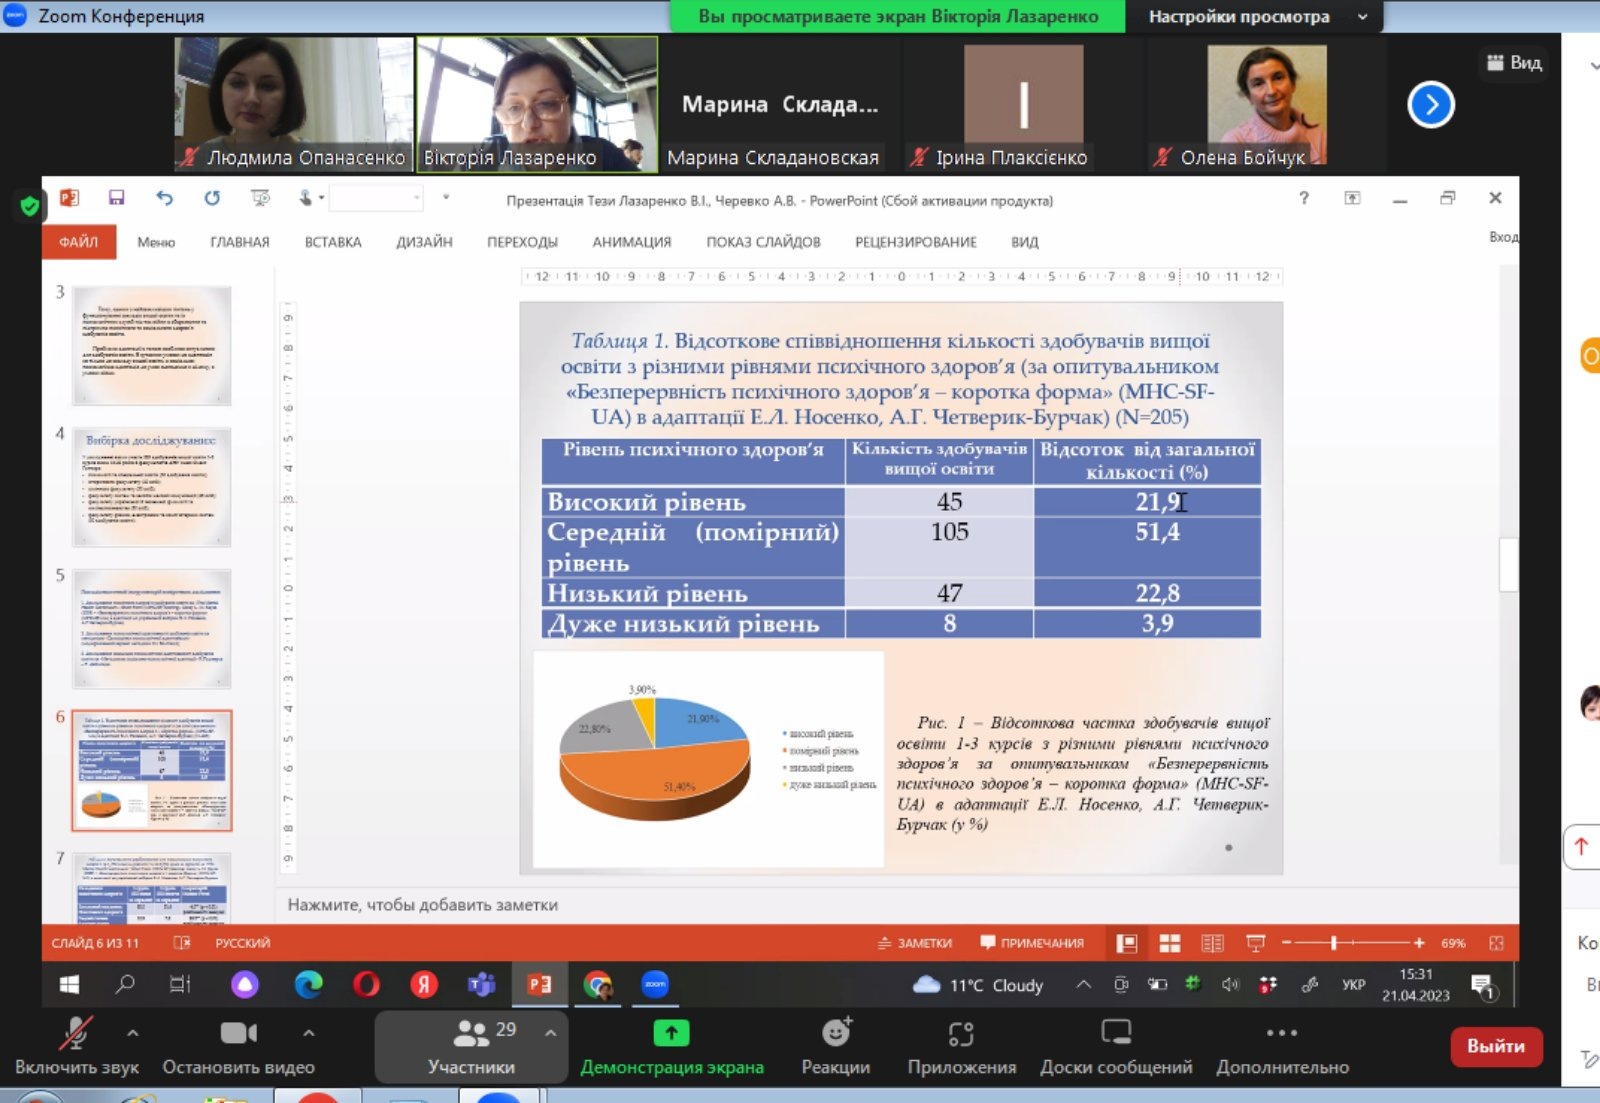Click the red Выйти button

tap(1495, 1046)
